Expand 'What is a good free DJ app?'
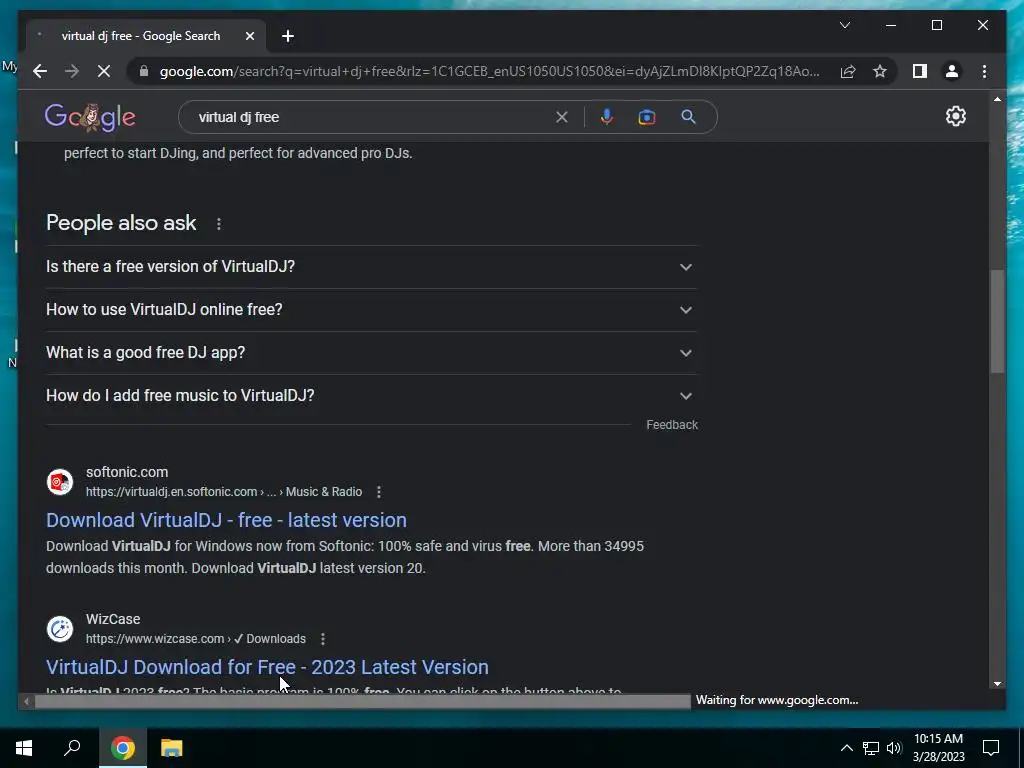This screenshot has width=1024, height=768. 371,353
